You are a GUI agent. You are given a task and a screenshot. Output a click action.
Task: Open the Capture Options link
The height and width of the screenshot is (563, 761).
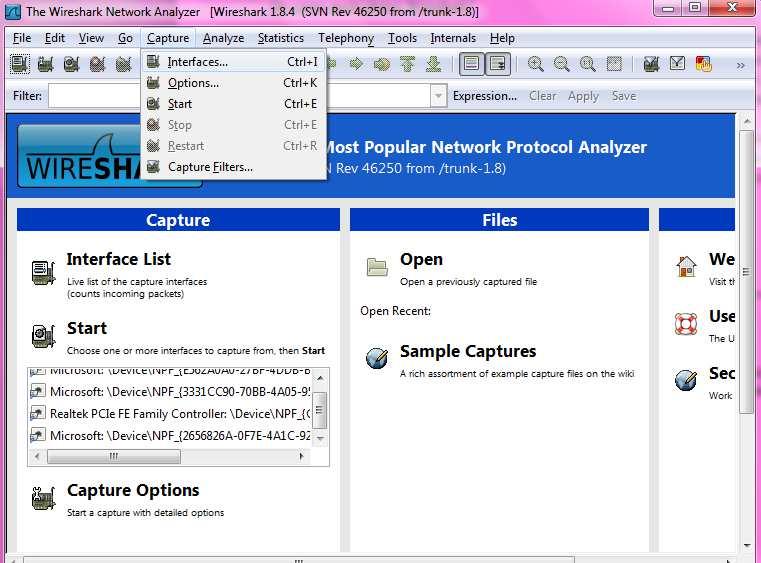point(133,490)
